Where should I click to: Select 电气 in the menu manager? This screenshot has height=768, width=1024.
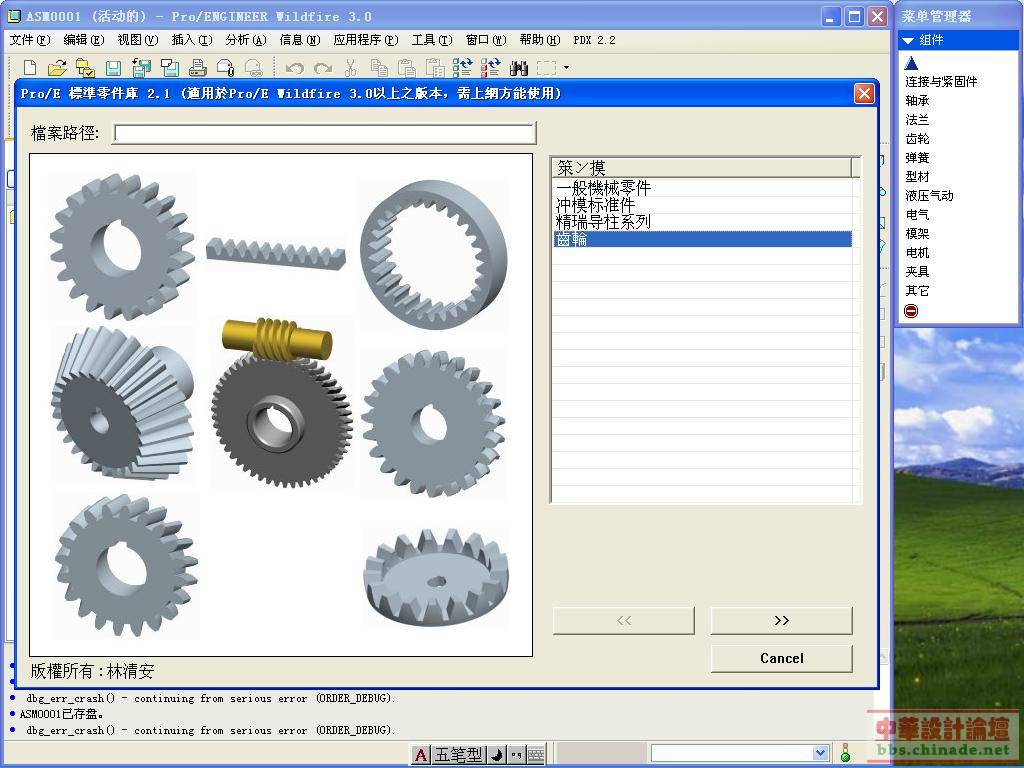(917, 214)
